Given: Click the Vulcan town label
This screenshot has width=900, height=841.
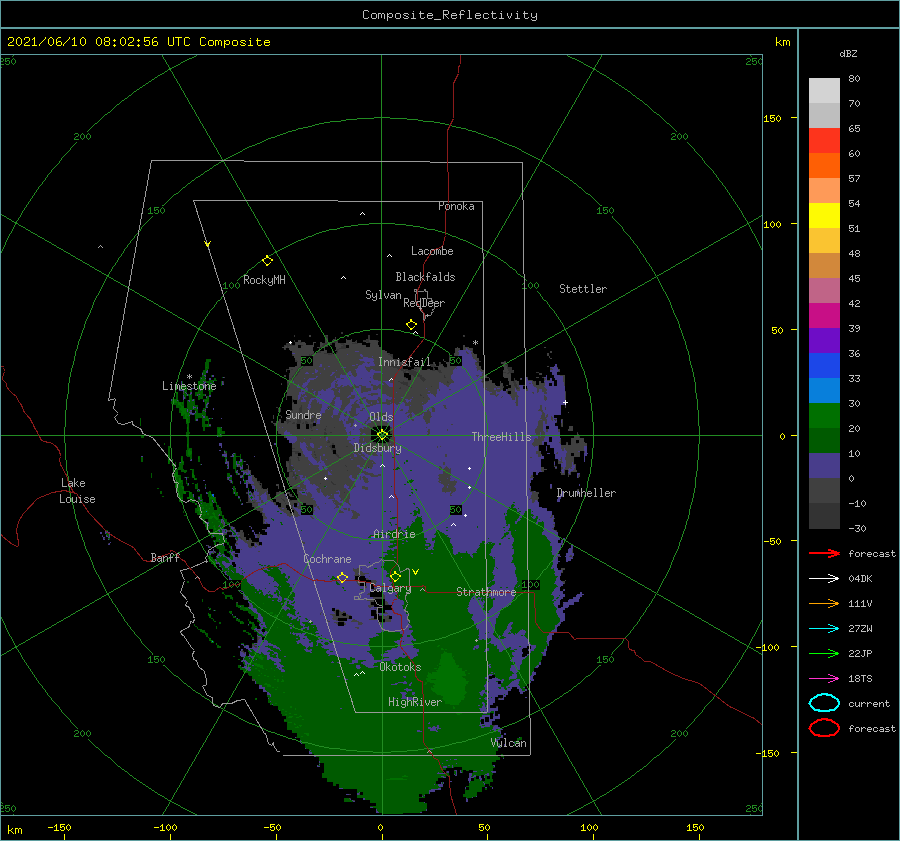Looking at the screenshot, I should click(x=509, y=743).
